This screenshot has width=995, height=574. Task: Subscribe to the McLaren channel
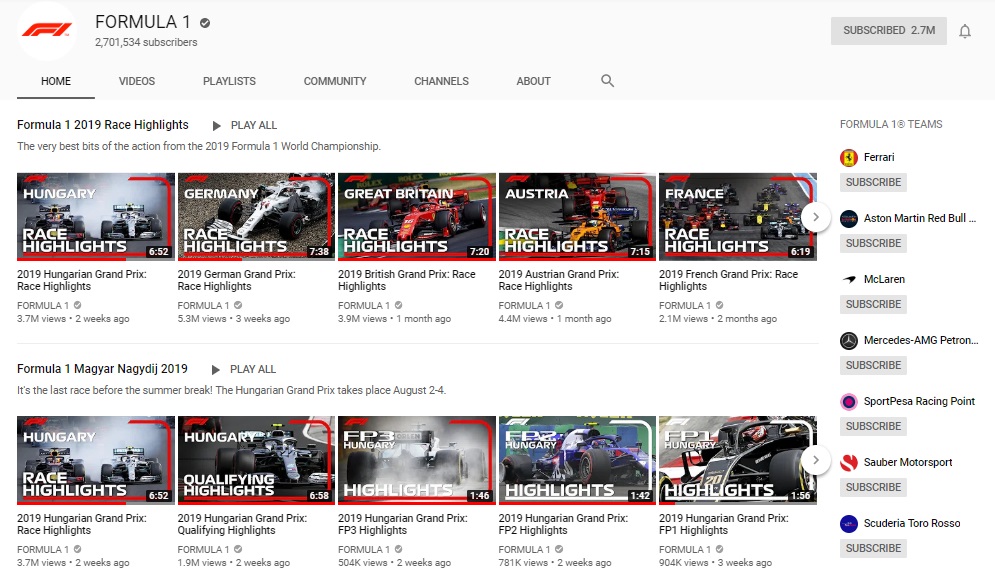(873, 305)
